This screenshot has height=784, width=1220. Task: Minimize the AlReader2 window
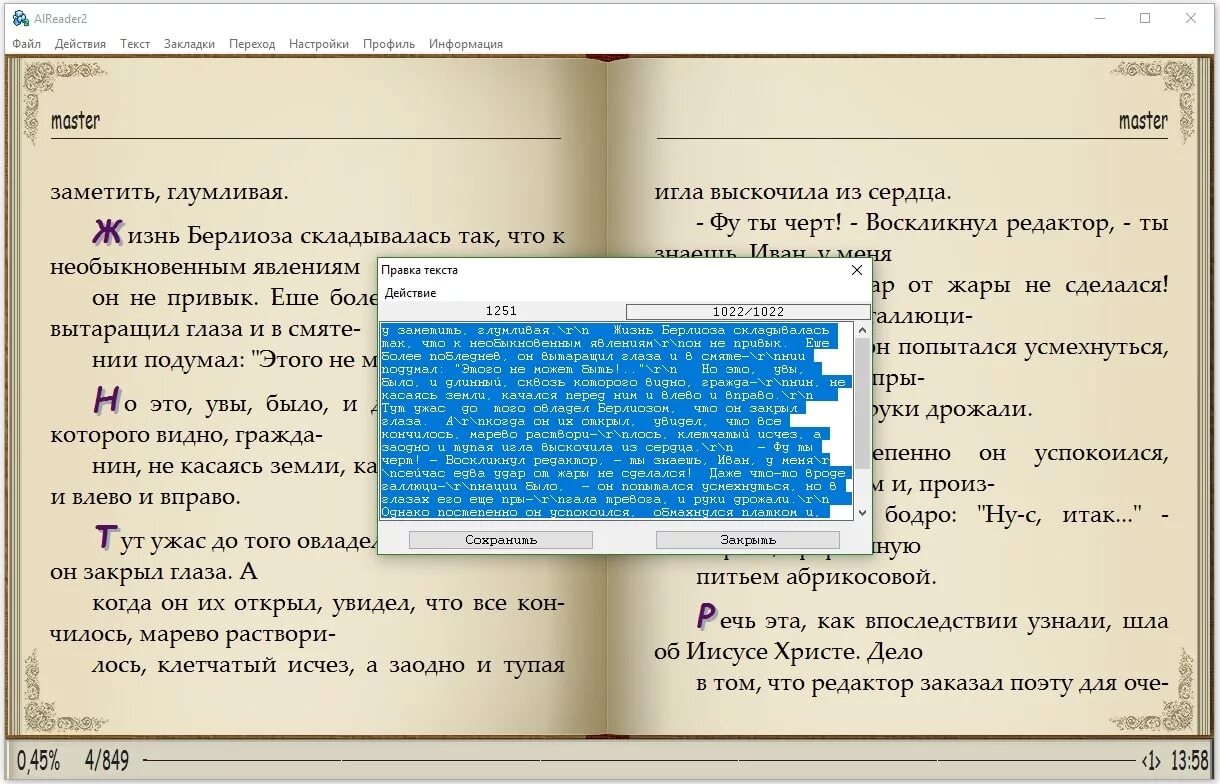coord(1099,18)
